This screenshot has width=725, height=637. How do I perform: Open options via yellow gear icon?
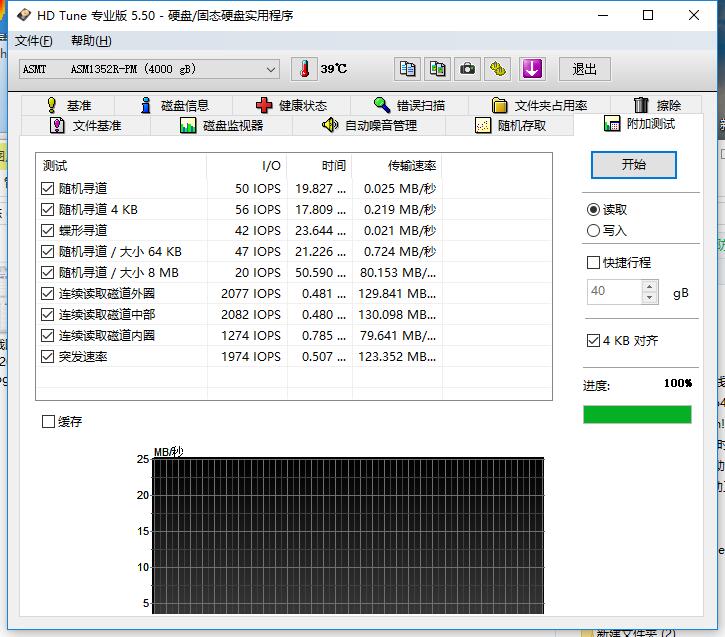point(498,69)
